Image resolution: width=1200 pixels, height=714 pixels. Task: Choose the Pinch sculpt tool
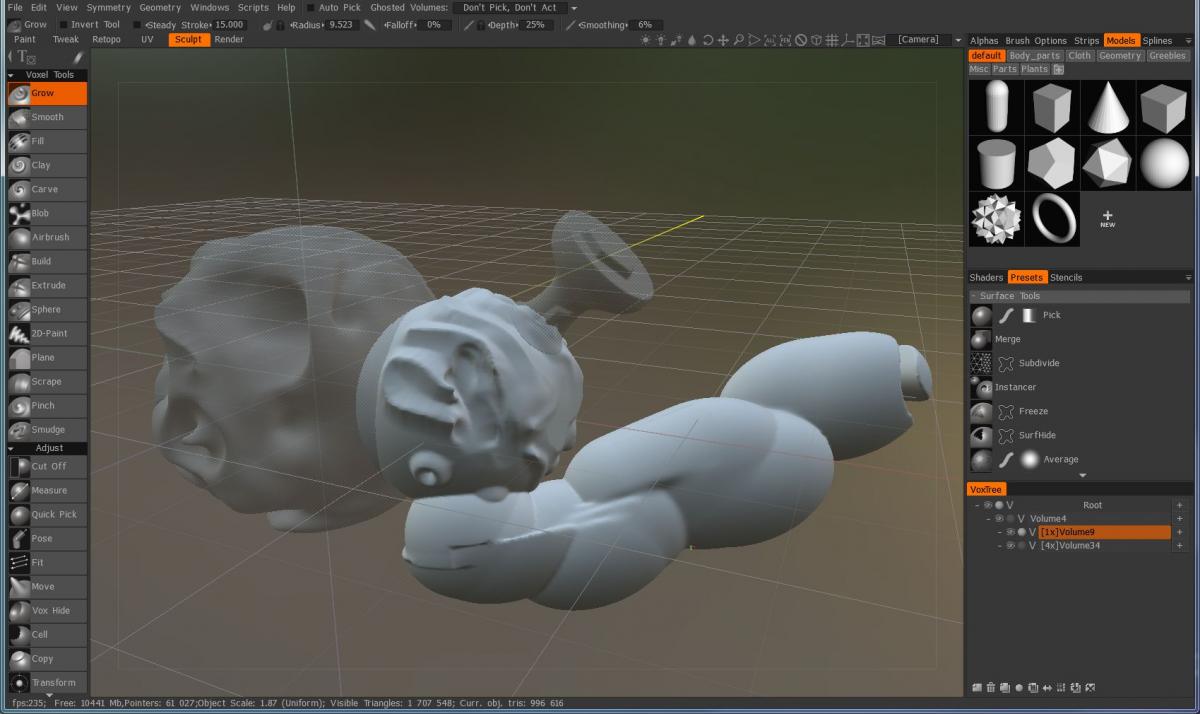tap(45, 406)
